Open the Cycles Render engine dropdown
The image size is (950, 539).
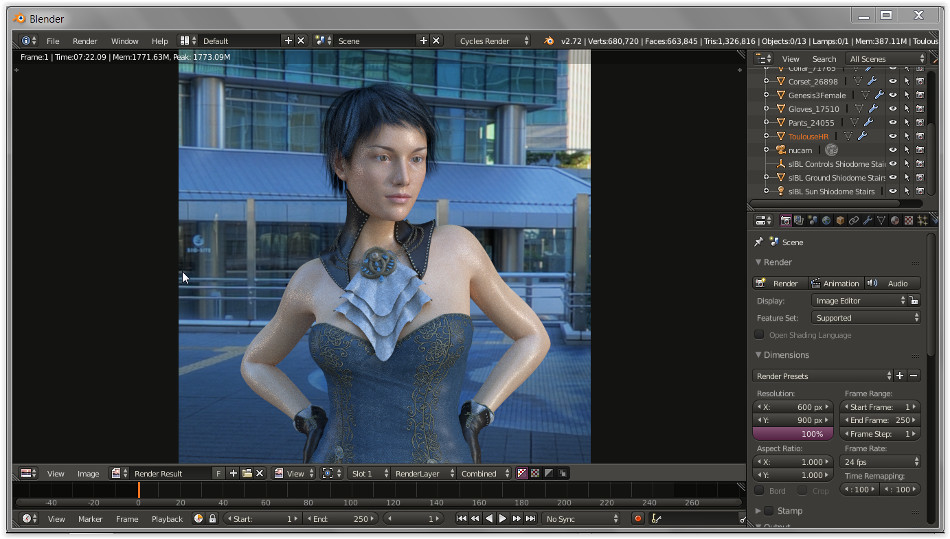494,41
